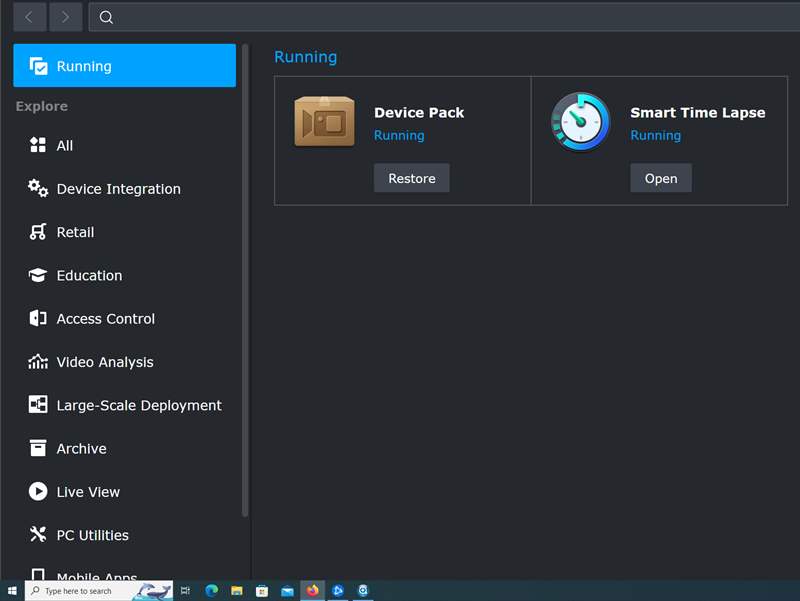This screenshot has width=800, height=601.
Task: Go forward using the right arrow button
Action: [65, 17]
